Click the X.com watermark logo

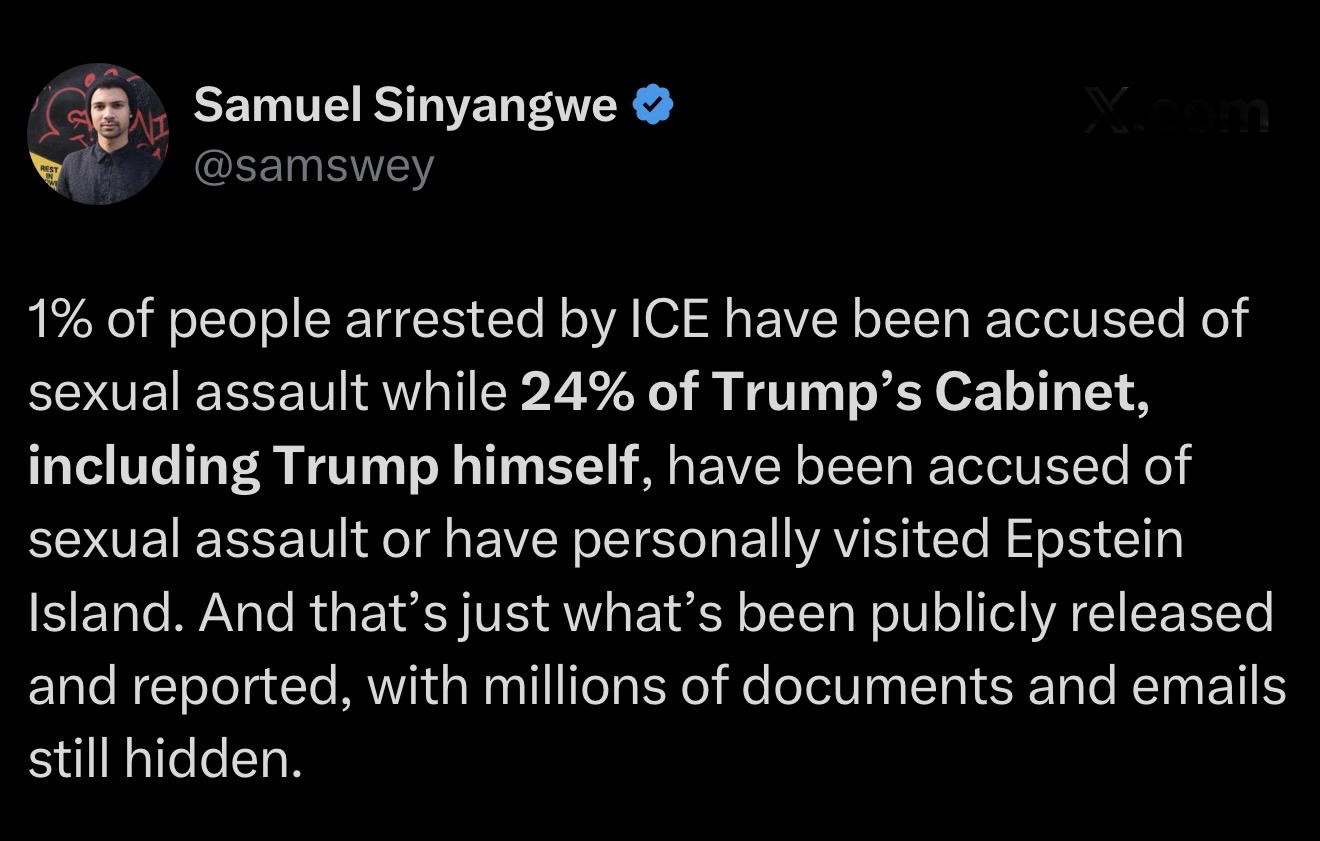(1176, 111)
